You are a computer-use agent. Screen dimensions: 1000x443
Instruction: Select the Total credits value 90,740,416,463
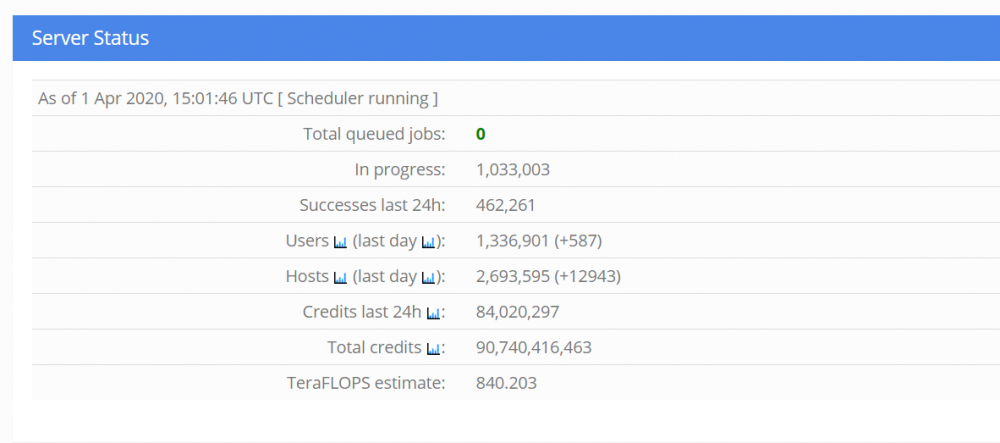click(x=534, y=348)
